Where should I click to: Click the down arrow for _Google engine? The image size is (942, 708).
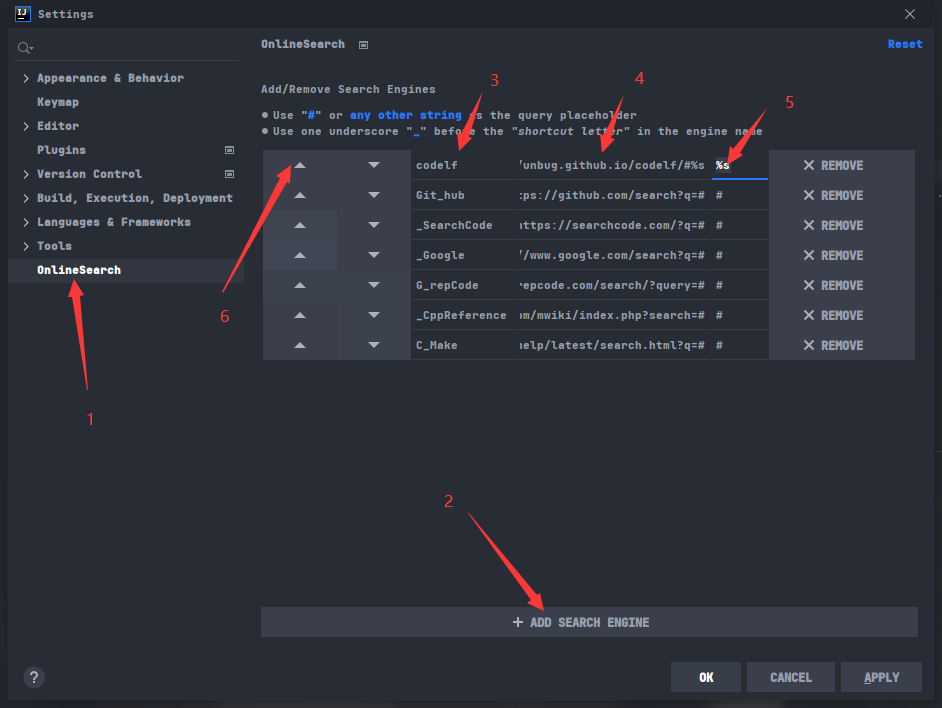(373, 255)
